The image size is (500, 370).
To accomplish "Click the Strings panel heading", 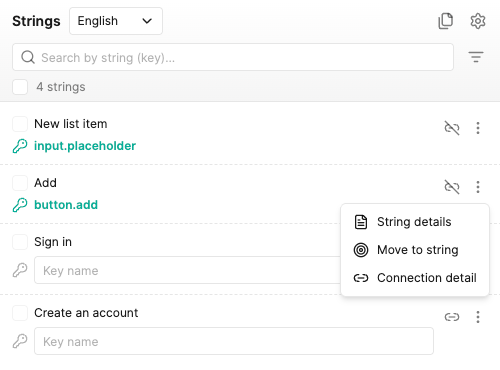I will click(36, 21).
